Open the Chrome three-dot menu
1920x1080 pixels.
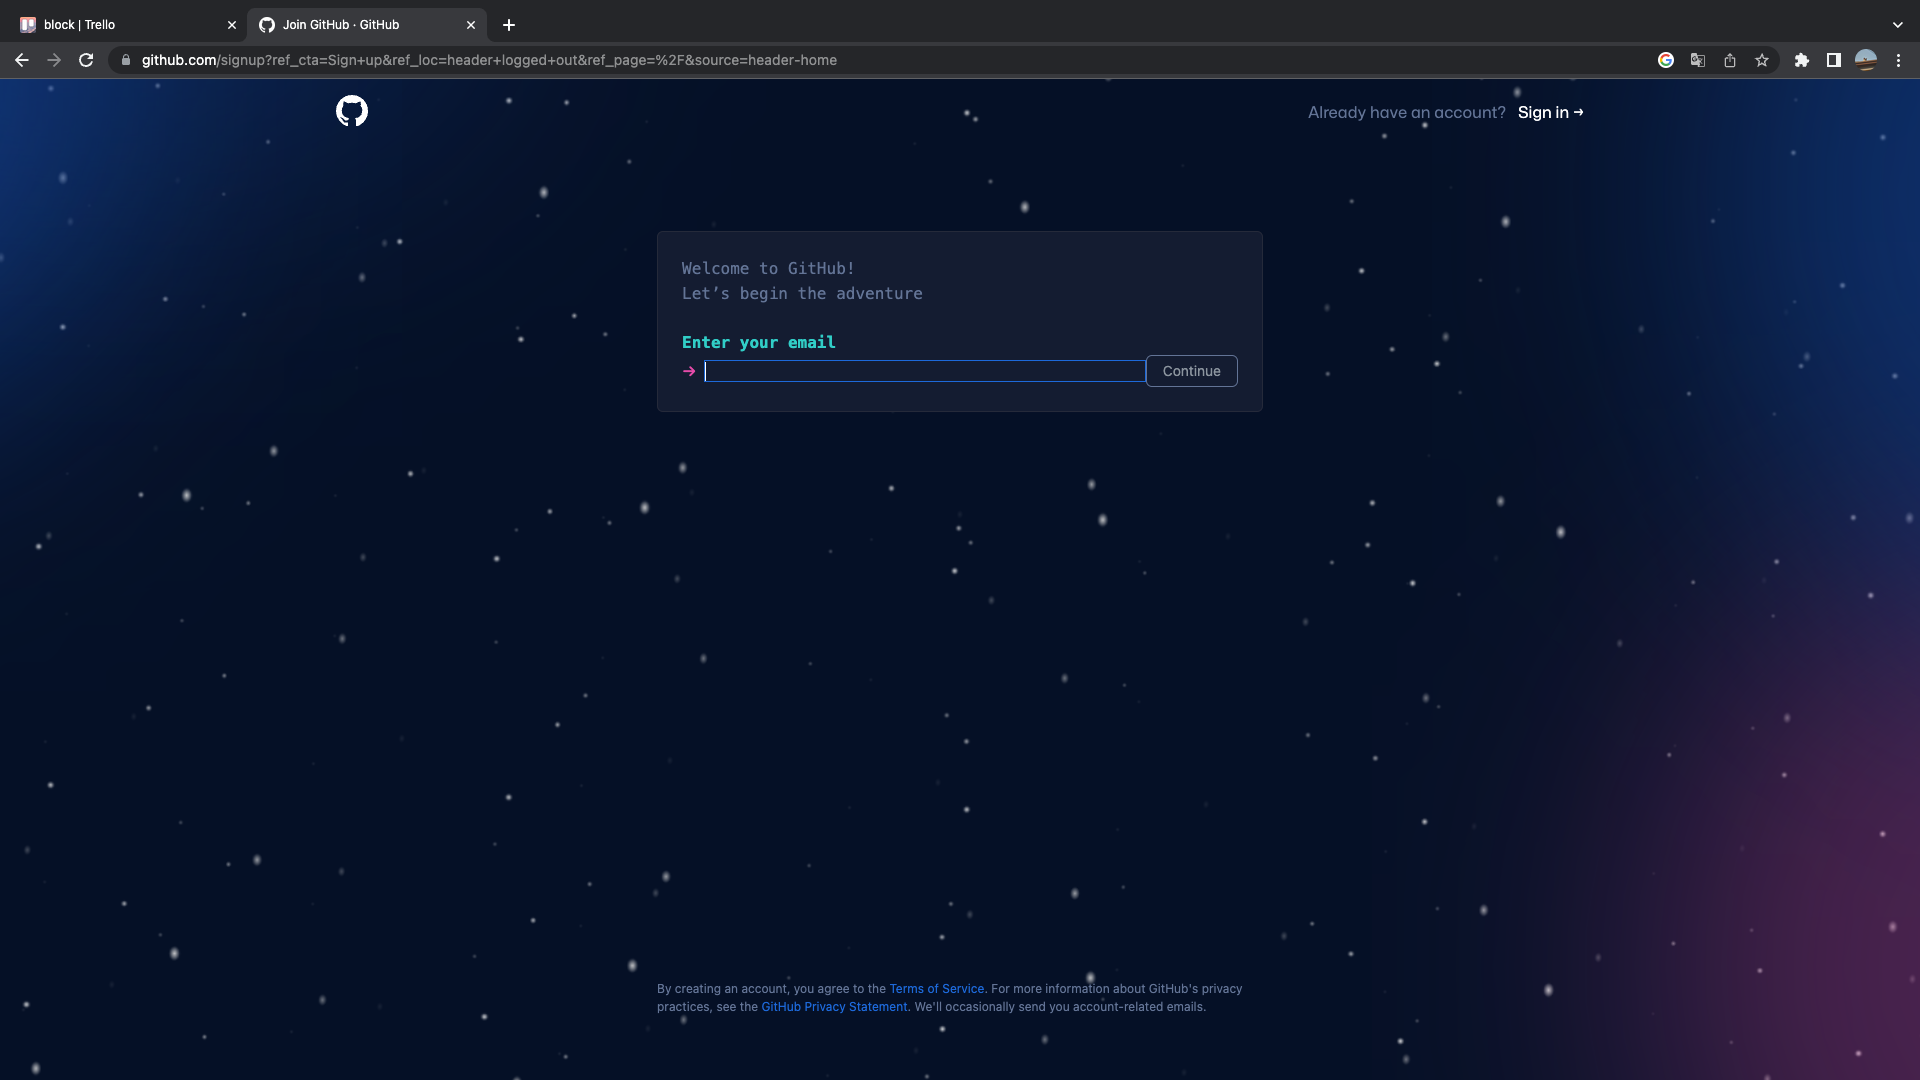click(x=1898, y=60)
